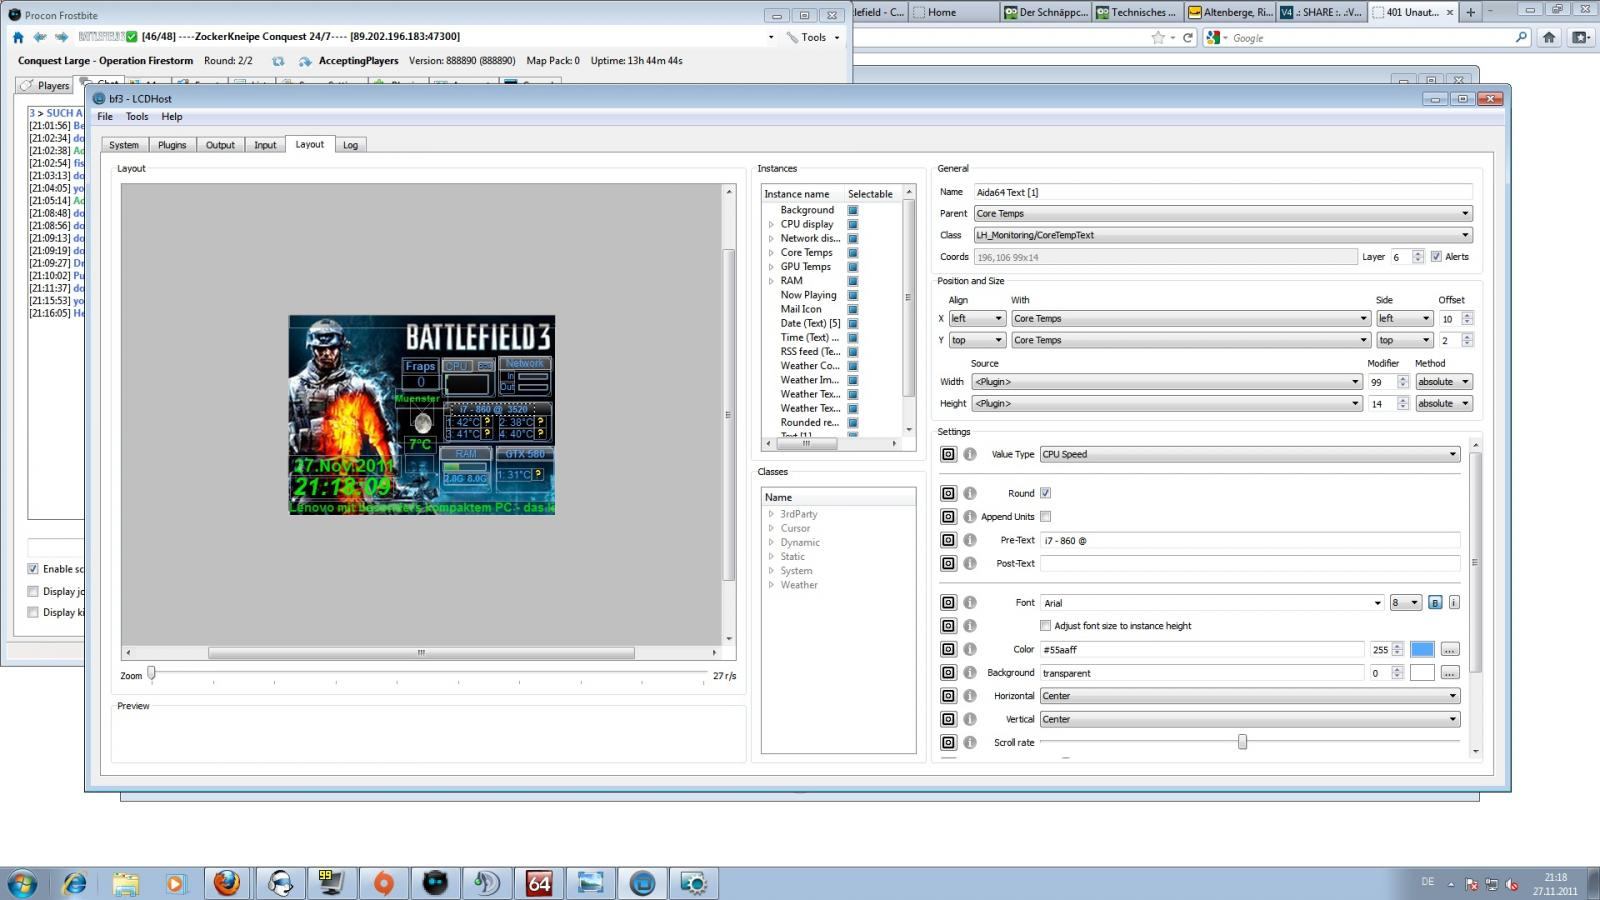The height and width of the screenshot is (900, 1600).
Task: Click the Color picker ellipsis button
Action: click(x=1449, y=650)
